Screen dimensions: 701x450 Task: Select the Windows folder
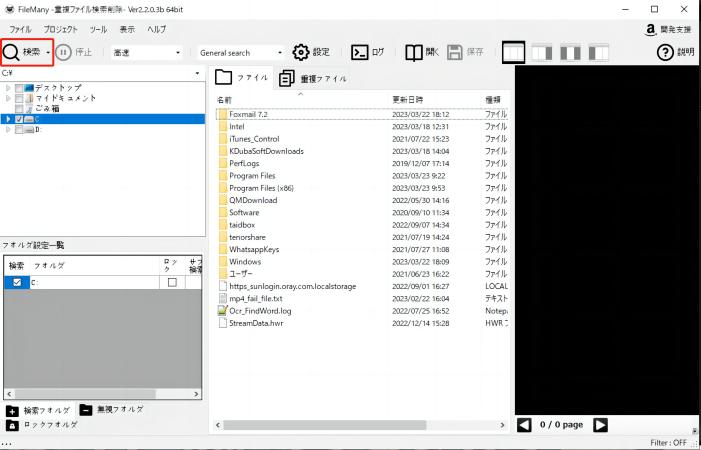click(245, 262)
